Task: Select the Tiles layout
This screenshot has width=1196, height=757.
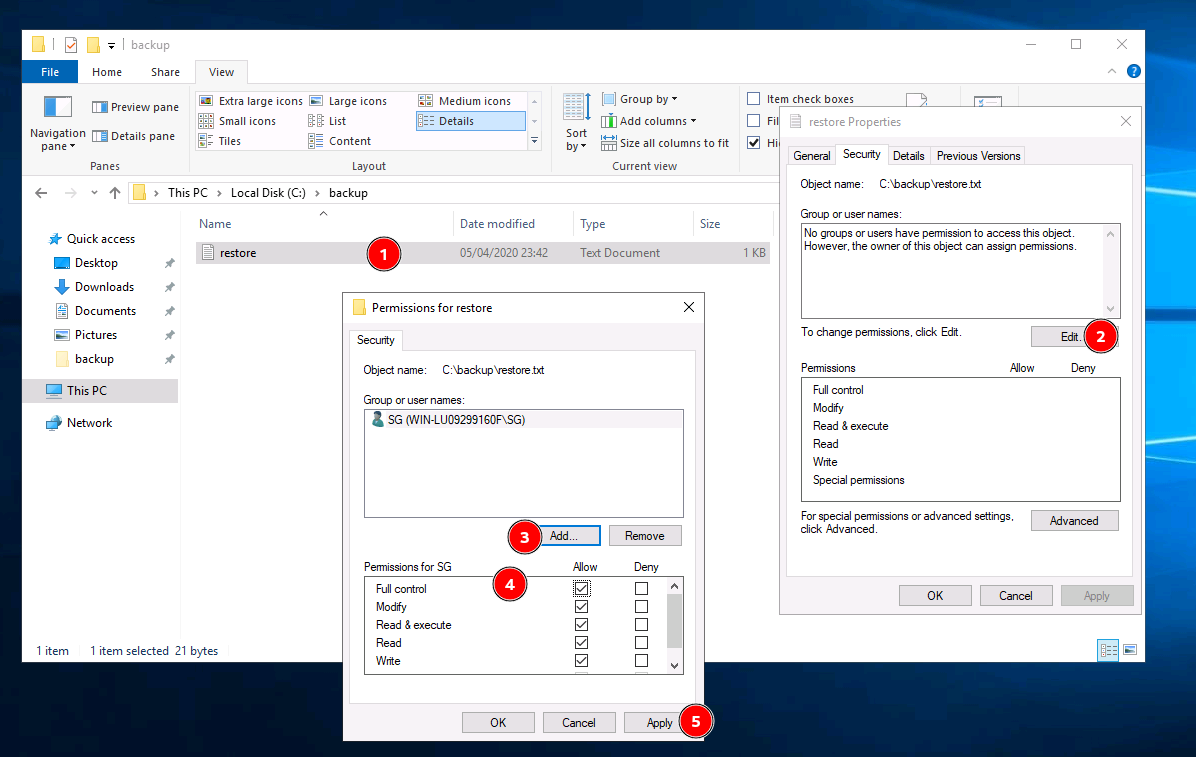Action: click(220, 140)
